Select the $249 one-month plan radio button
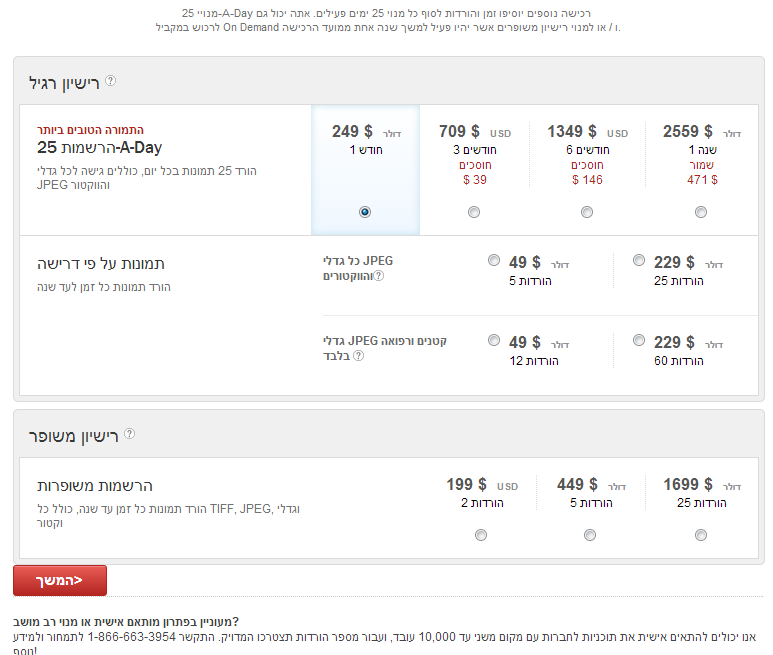The width and height of the screenshot is (773, 655). (x=365, y=212)
